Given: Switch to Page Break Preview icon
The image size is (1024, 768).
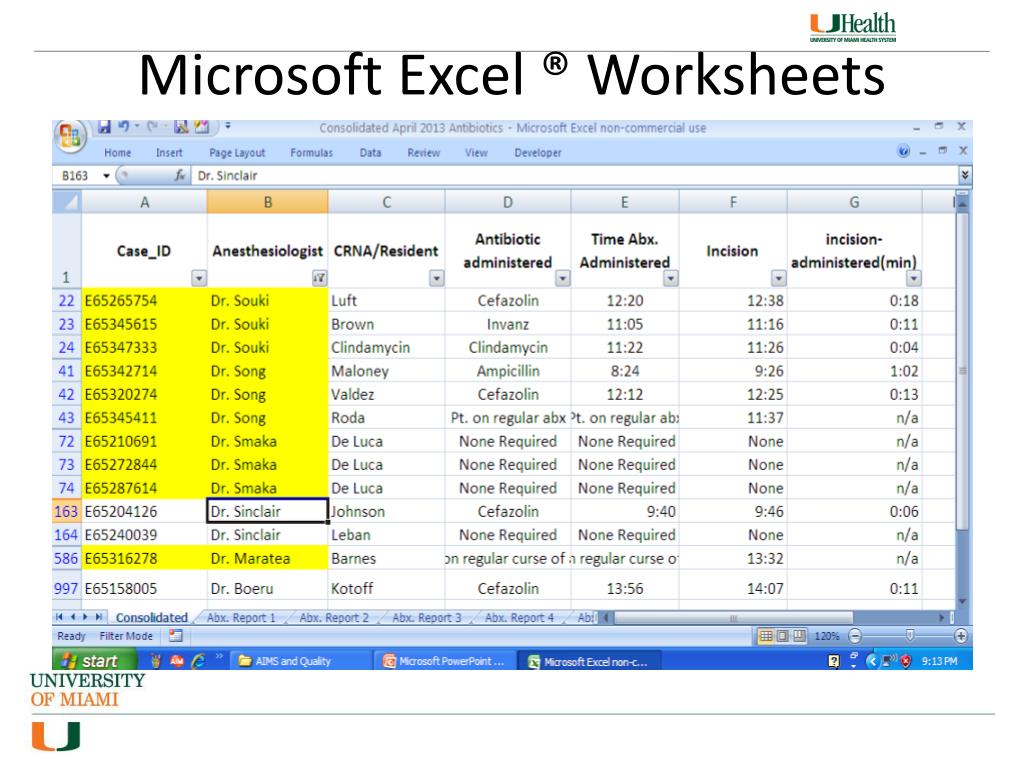Looking at the screenshot, I should click(x=799, y=635).
